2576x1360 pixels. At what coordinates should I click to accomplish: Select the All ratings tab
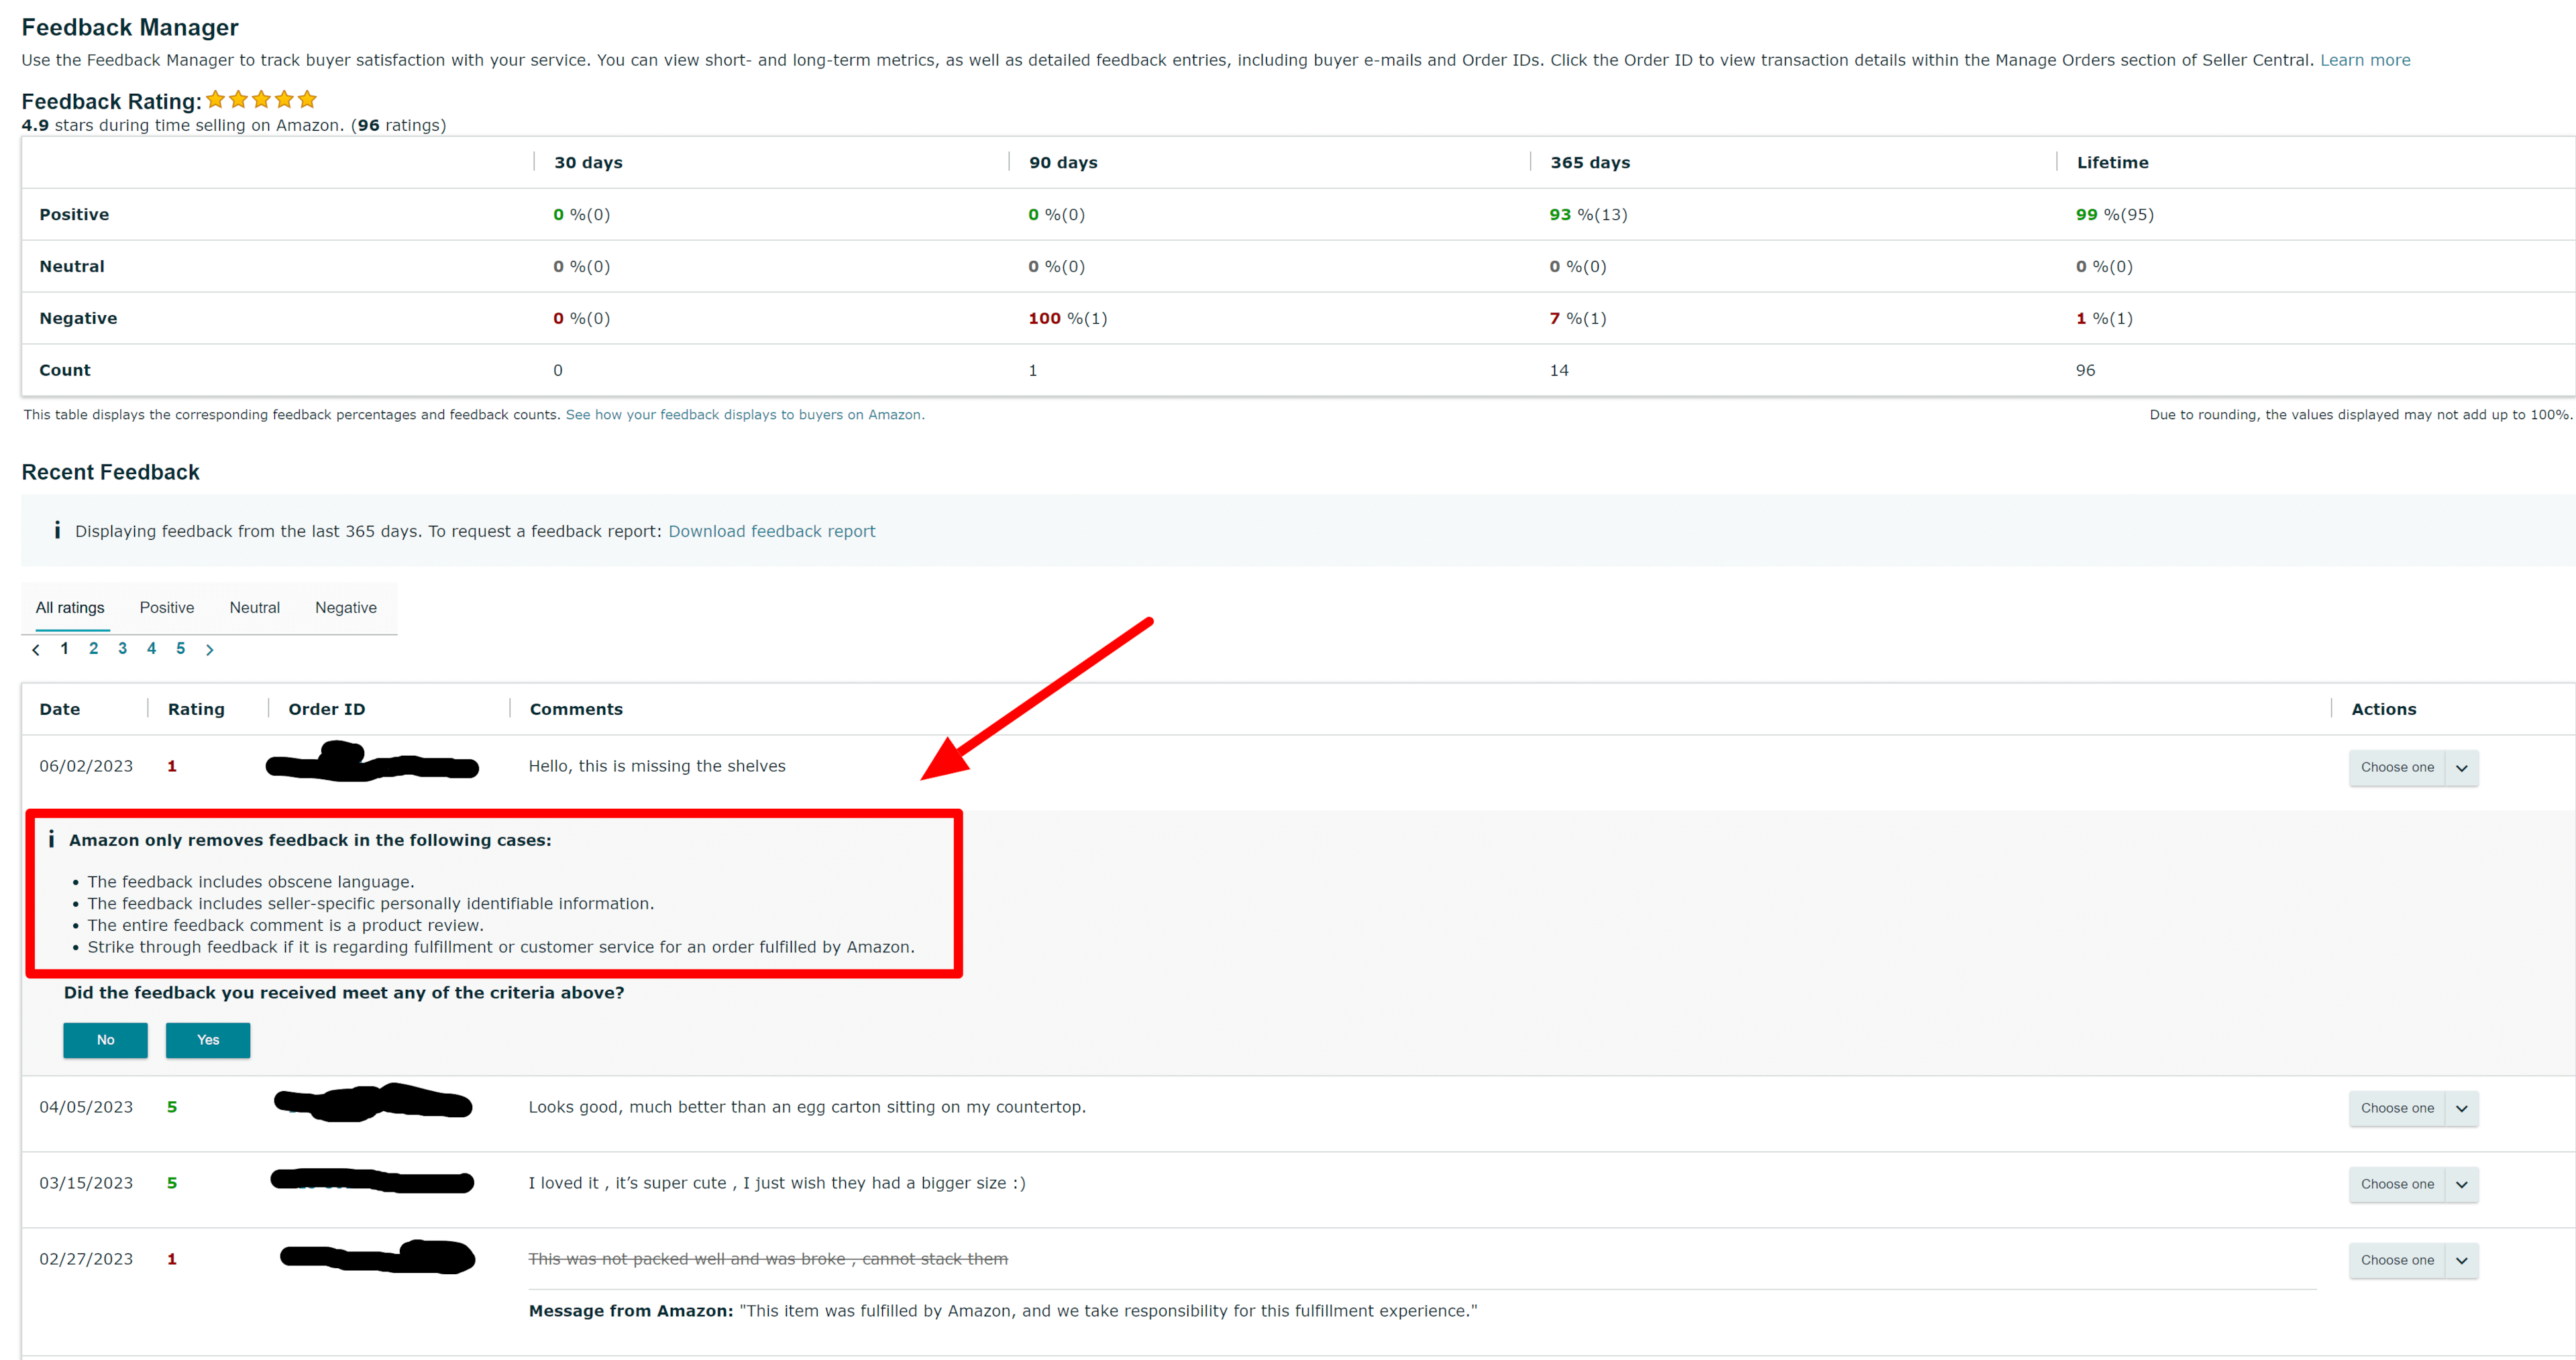coord(70,607)
